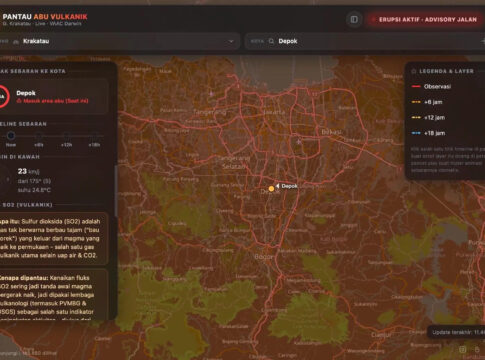Click the square map control icon at bottom right

pos(463,349)
